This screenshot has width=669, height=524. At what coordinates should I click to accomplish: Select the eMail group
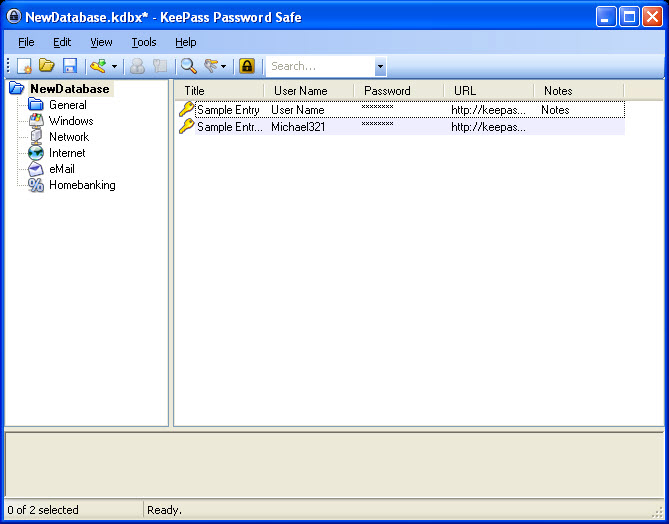click(x=62, y=169)
